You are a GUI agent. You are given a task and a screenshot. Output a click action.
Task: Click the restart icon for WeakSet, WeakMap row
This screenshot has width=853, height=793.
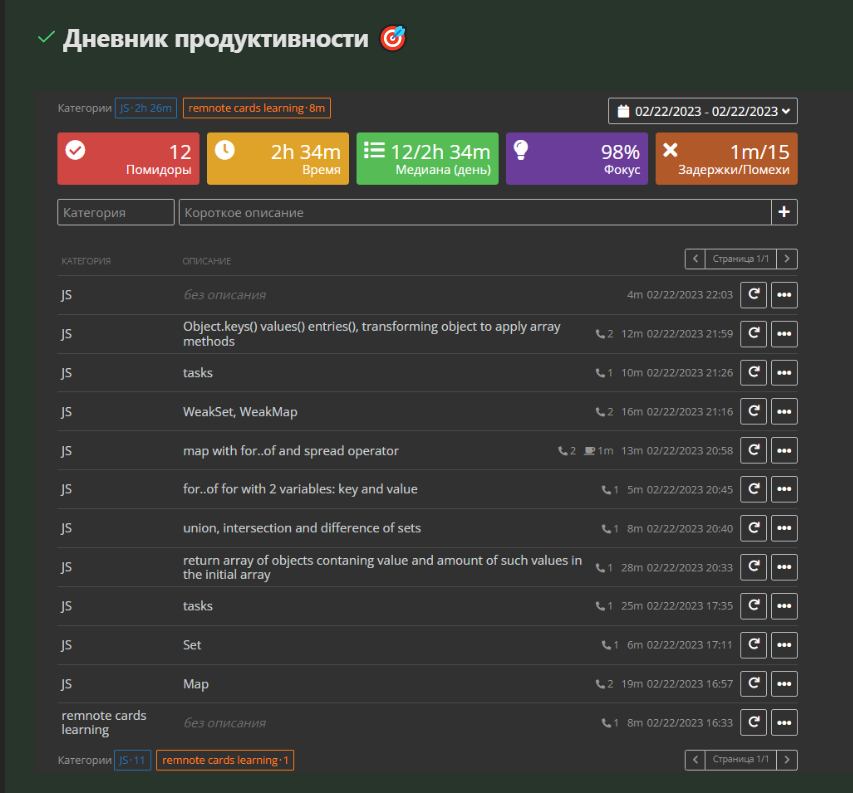pyautogui.click(x=753, y=411)
